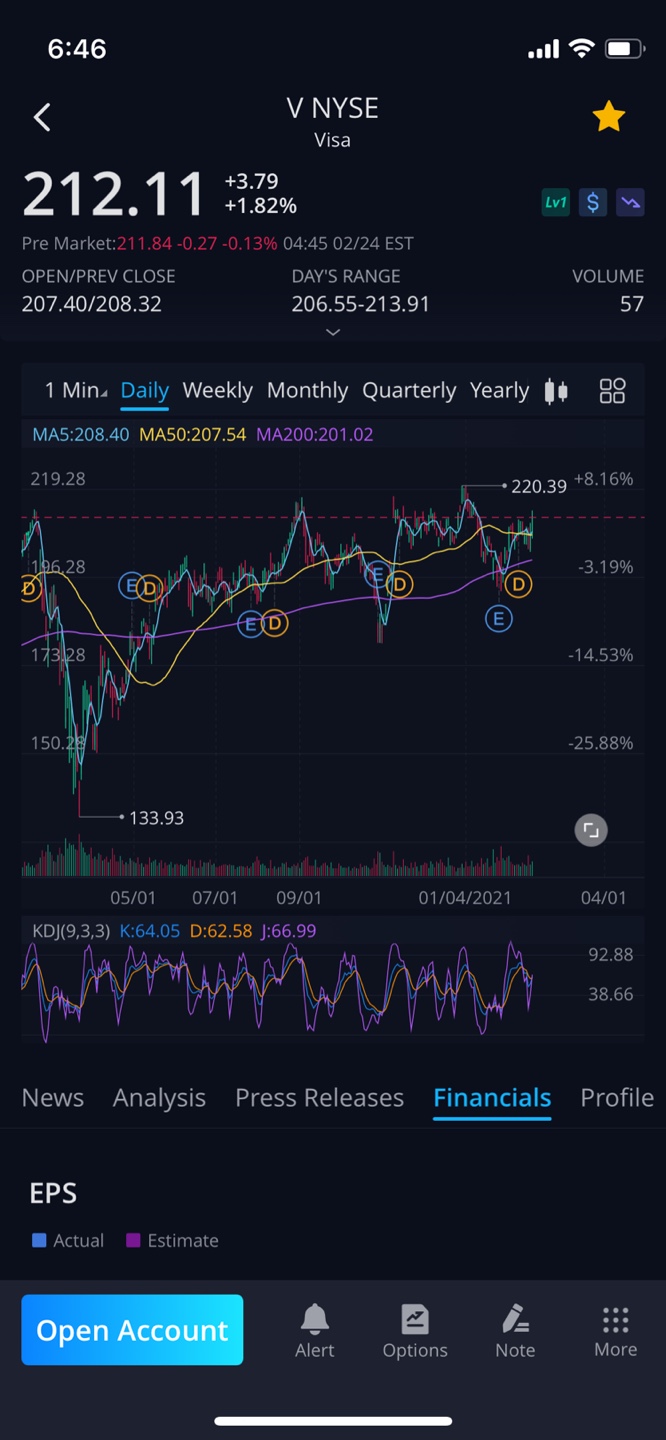Screen dimensions: 666x1440
Task: Tap the purple downward trend icon
Action: [630, 203]
